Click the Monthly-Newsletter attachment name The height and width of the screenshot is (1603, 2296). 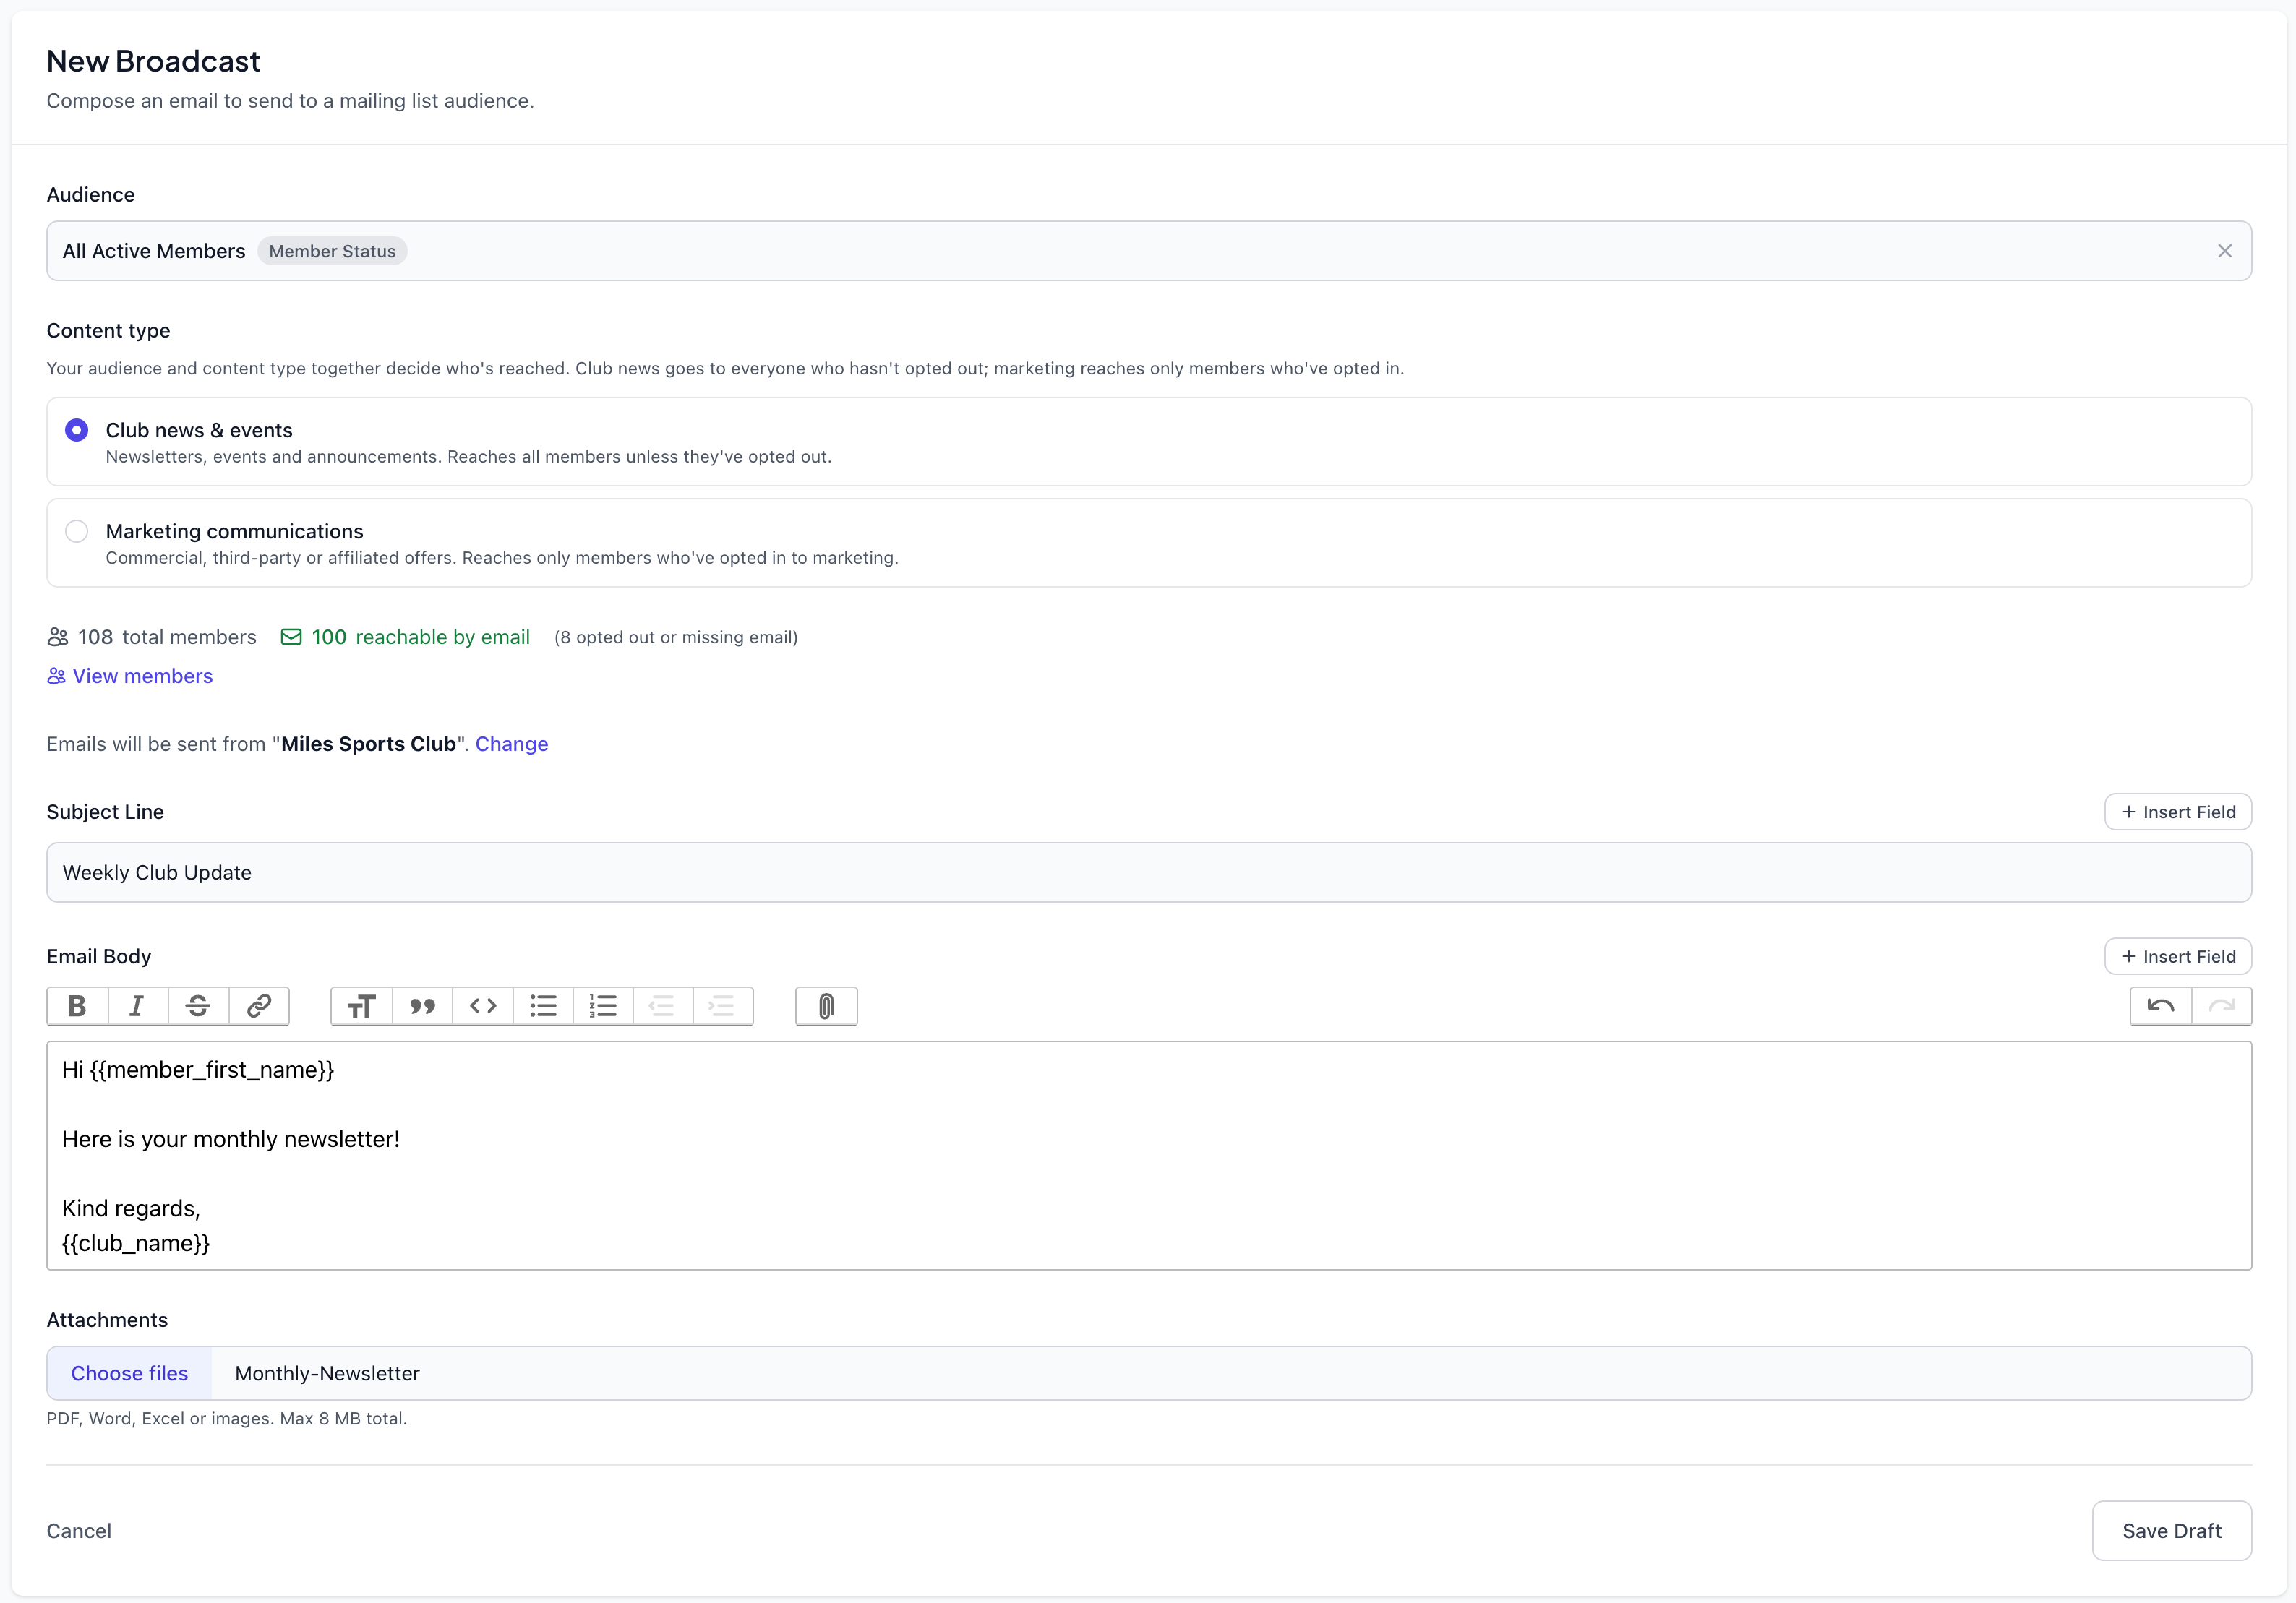(327, 1373)
